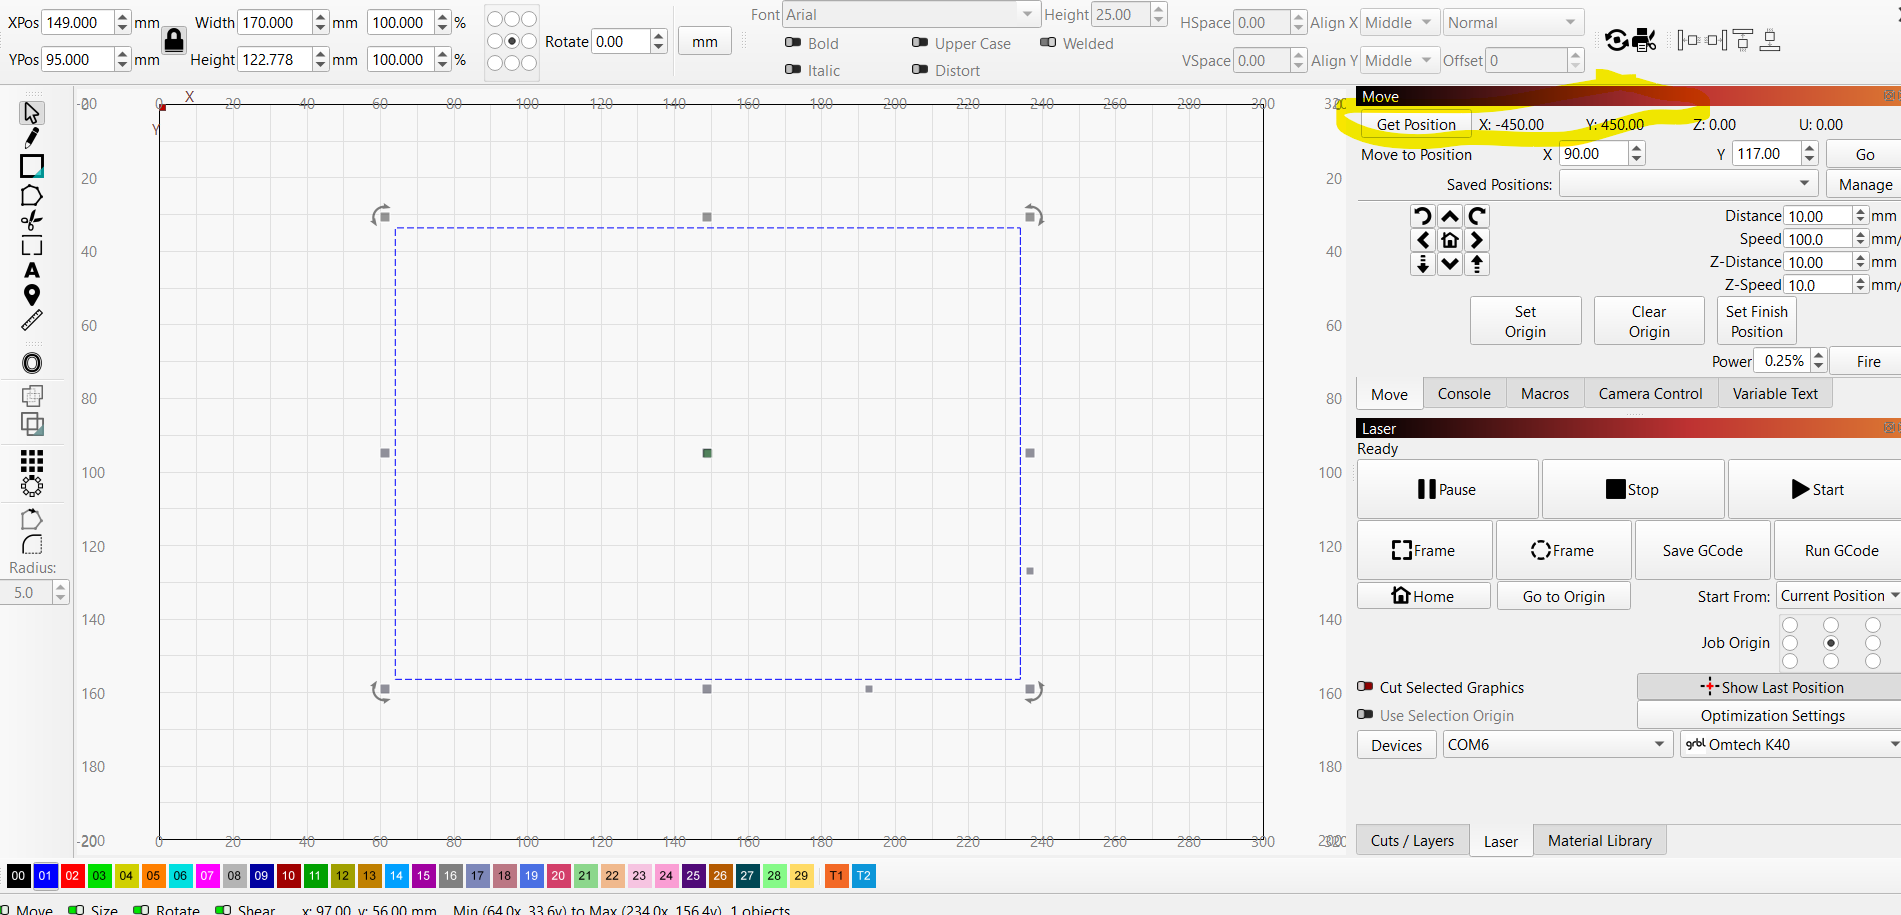This screenshot has width=1901, height=915.
Task: Open the Start From dropdown
Action: (1838, 596)
